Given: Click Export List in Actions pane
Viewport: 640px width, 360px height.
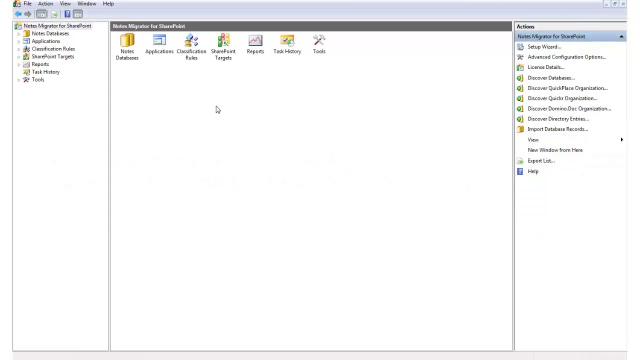Looking at the screenshot, I should coord(541,161).
